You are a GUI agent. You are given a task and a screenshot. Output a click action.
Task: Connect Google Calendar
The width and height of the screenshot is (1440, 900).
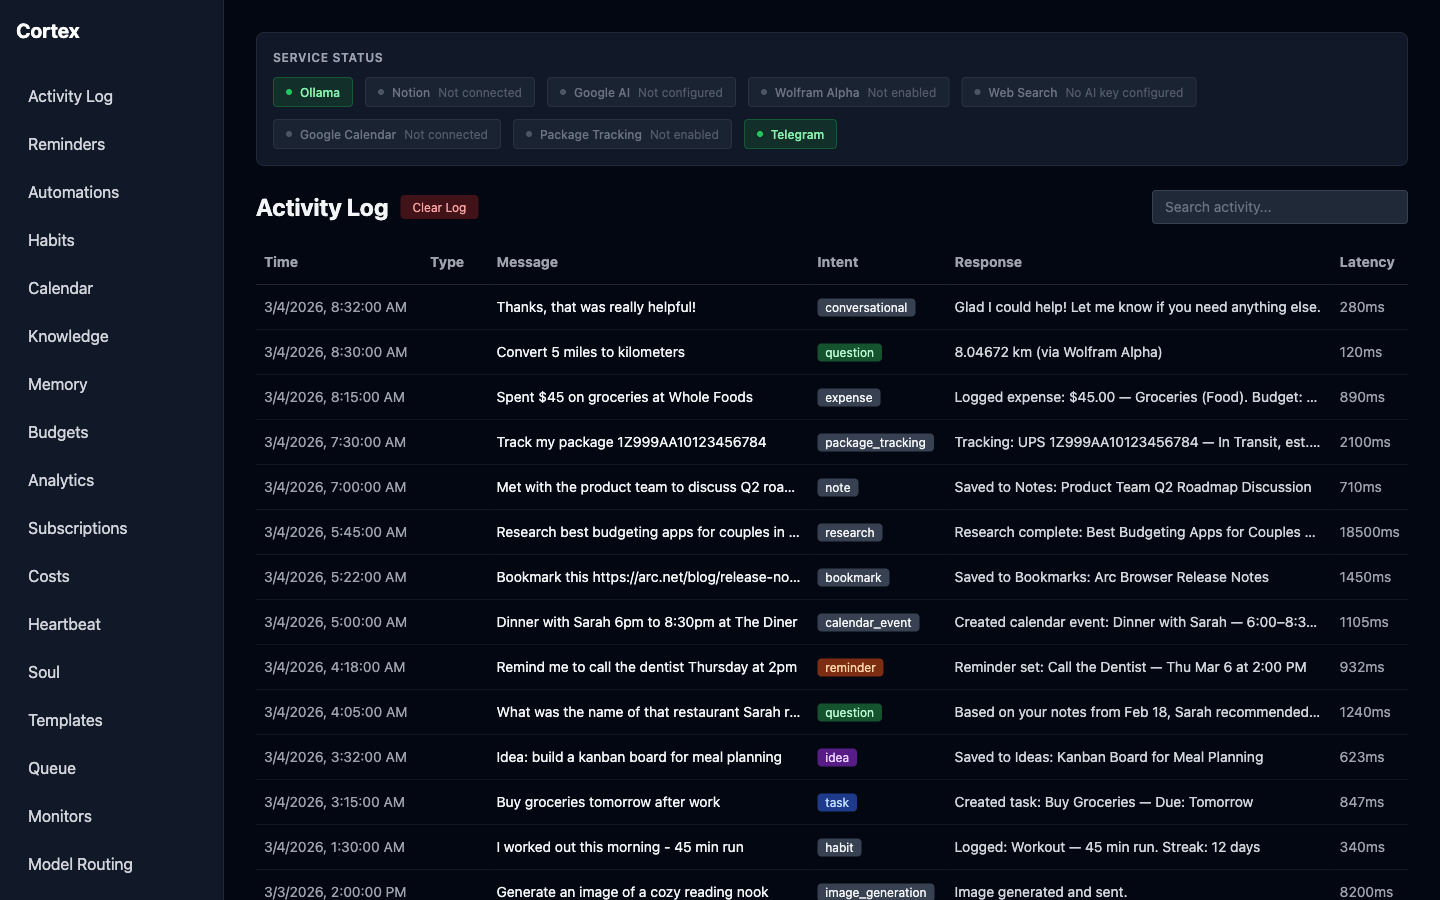[386, 134]
